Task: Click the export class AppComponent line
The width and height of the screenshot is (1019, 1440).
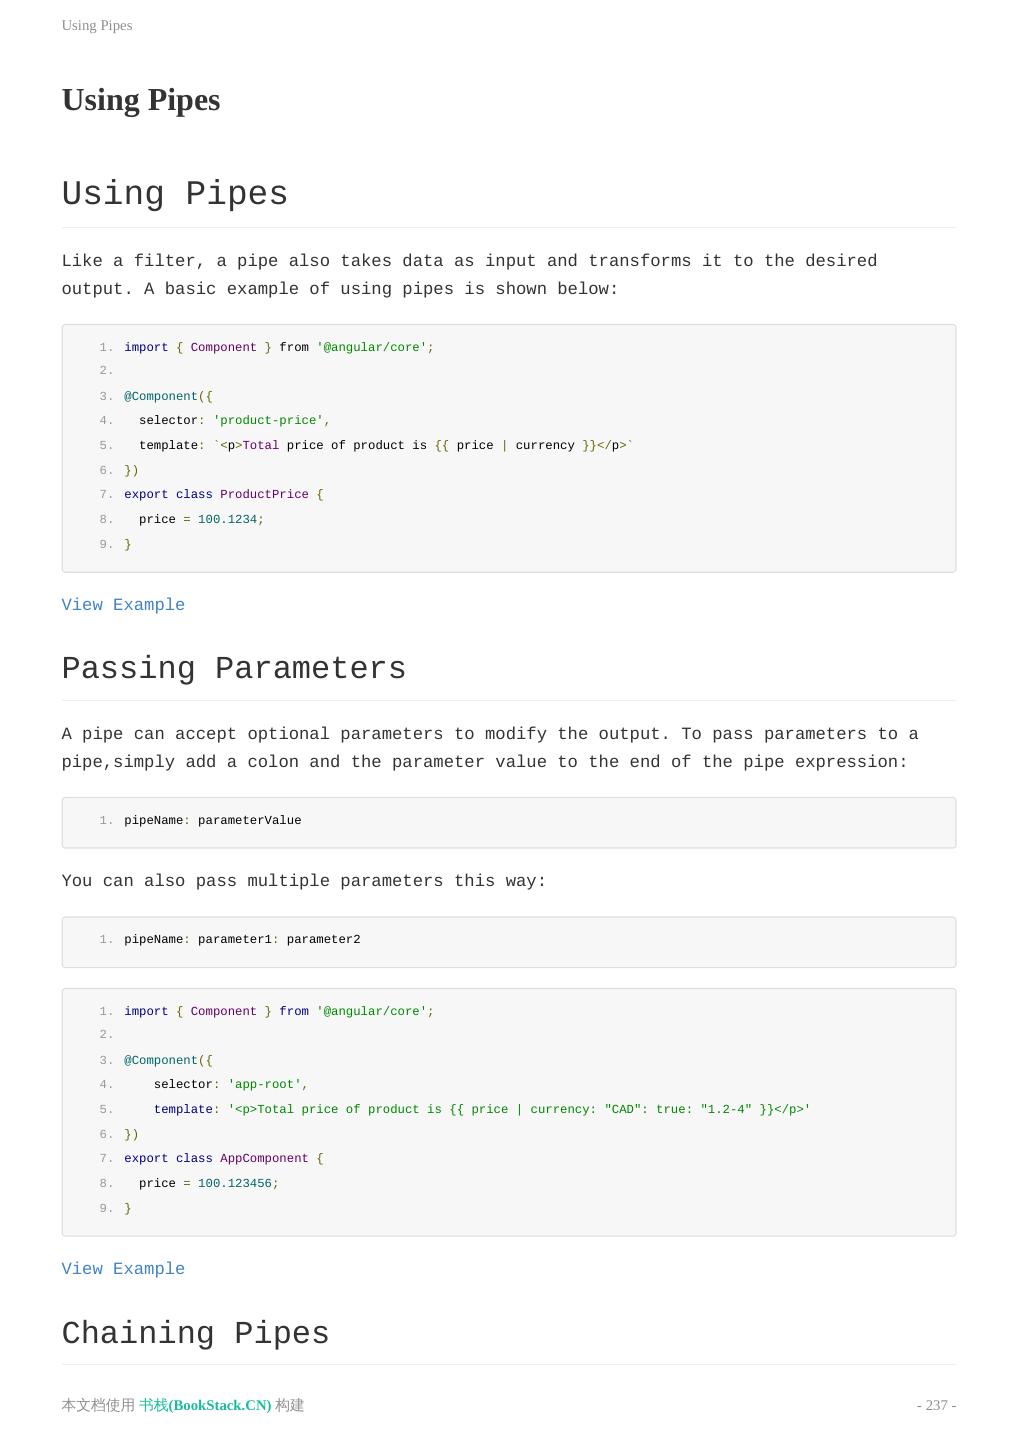Action: coord(223,1159)
